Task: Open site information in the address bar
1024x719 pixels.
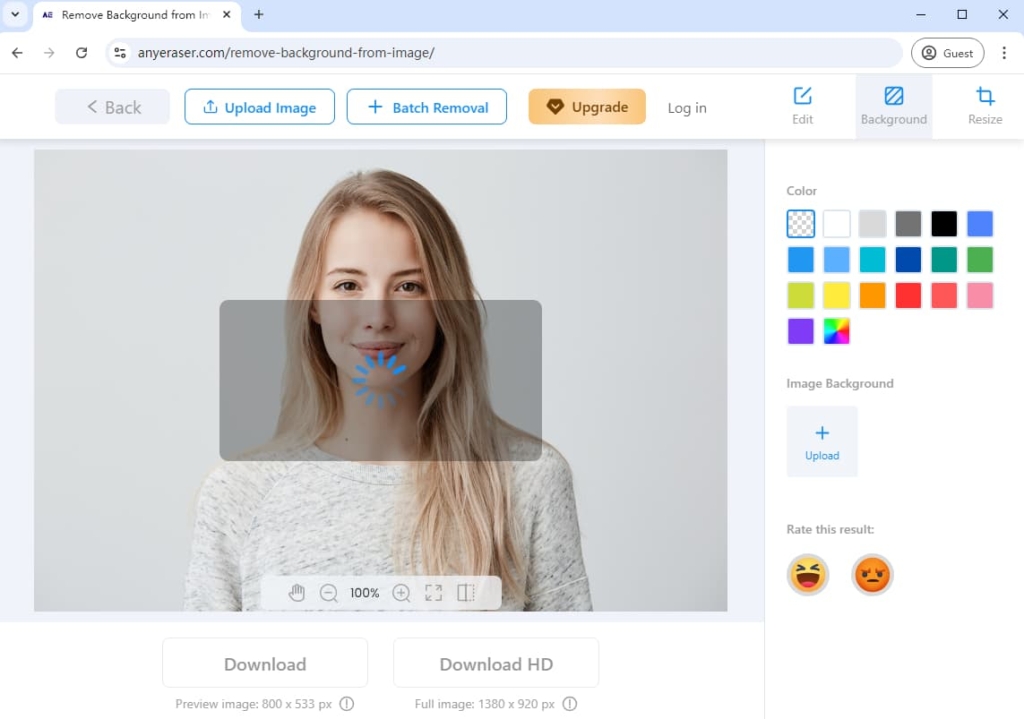Action: (x=119, y=52)
